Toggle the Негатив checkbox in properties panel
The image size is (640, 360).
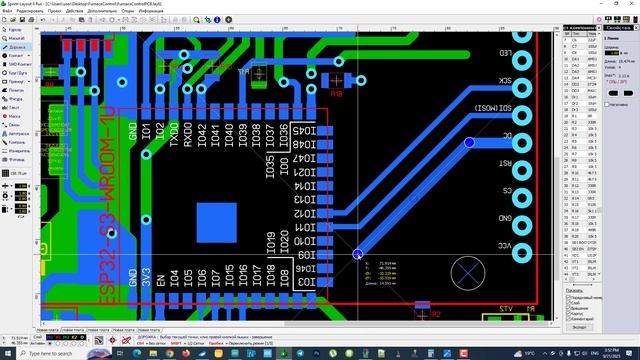[607, 104]
